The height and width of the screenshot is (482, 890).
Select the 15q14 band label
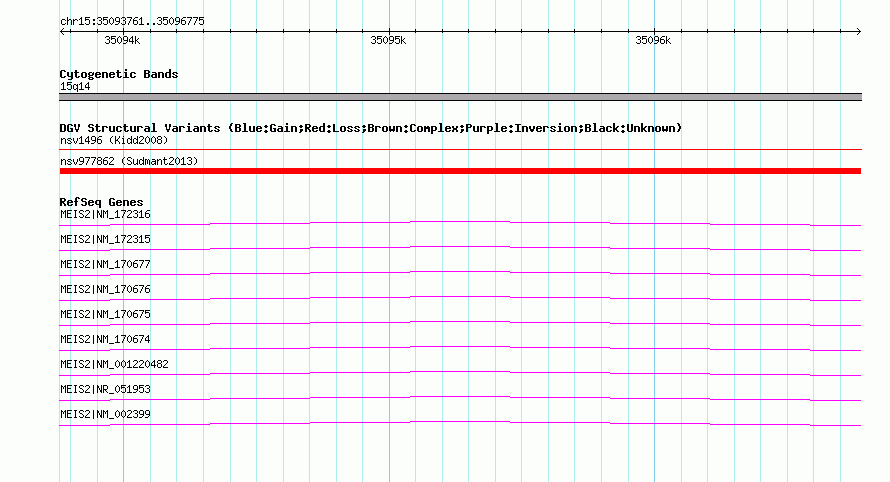pyautogui.click(x=75, y=86)
